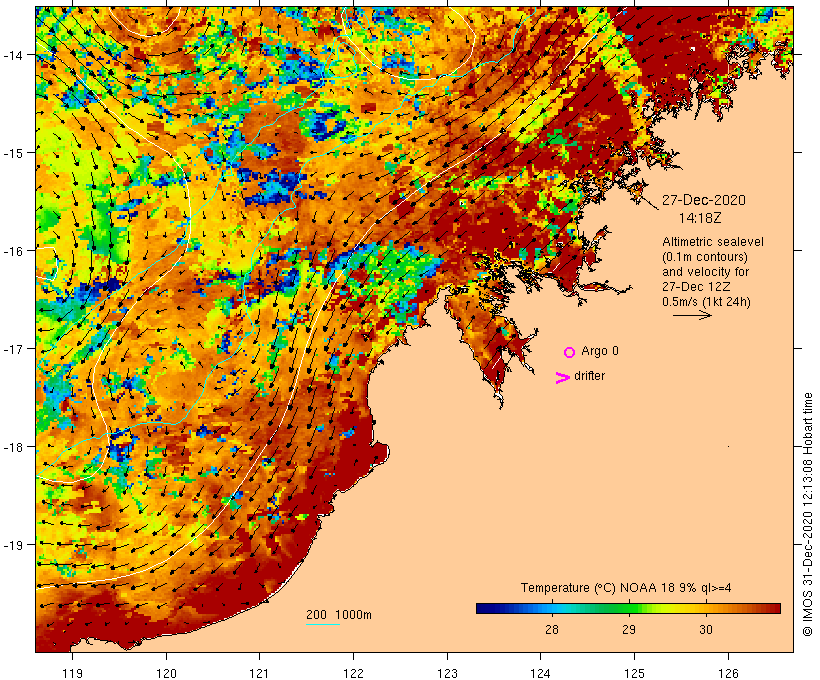Viewport: 820px width, 680px height.
Task: Click the latitude label -14
Action: [13, 55]
